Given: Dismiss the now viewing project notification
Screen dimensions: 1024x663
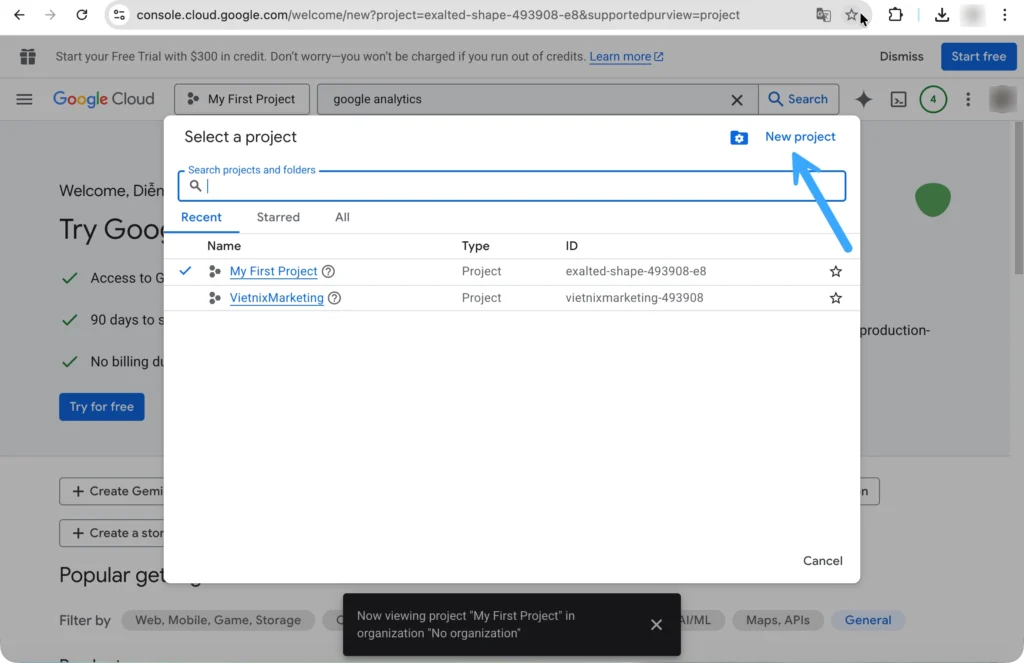Looking at the screenshot, I should click(656, 625).
